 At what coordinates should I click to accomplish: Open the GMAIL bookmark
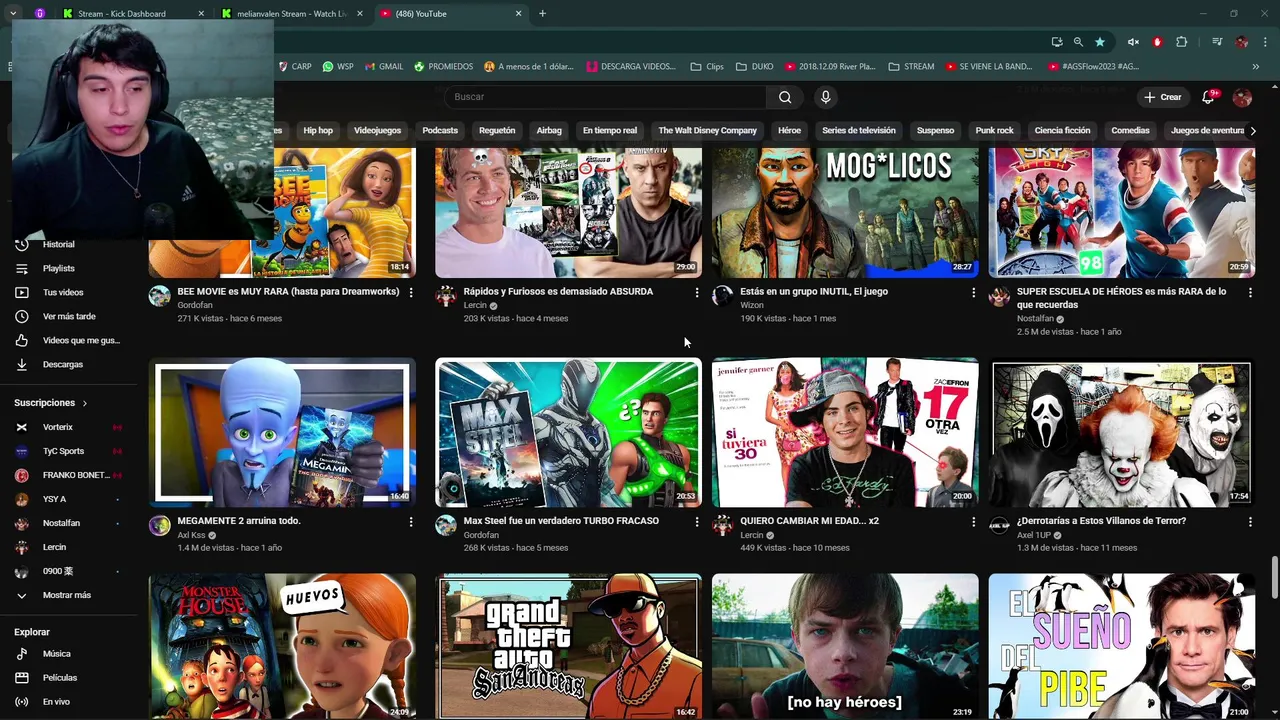384,67
